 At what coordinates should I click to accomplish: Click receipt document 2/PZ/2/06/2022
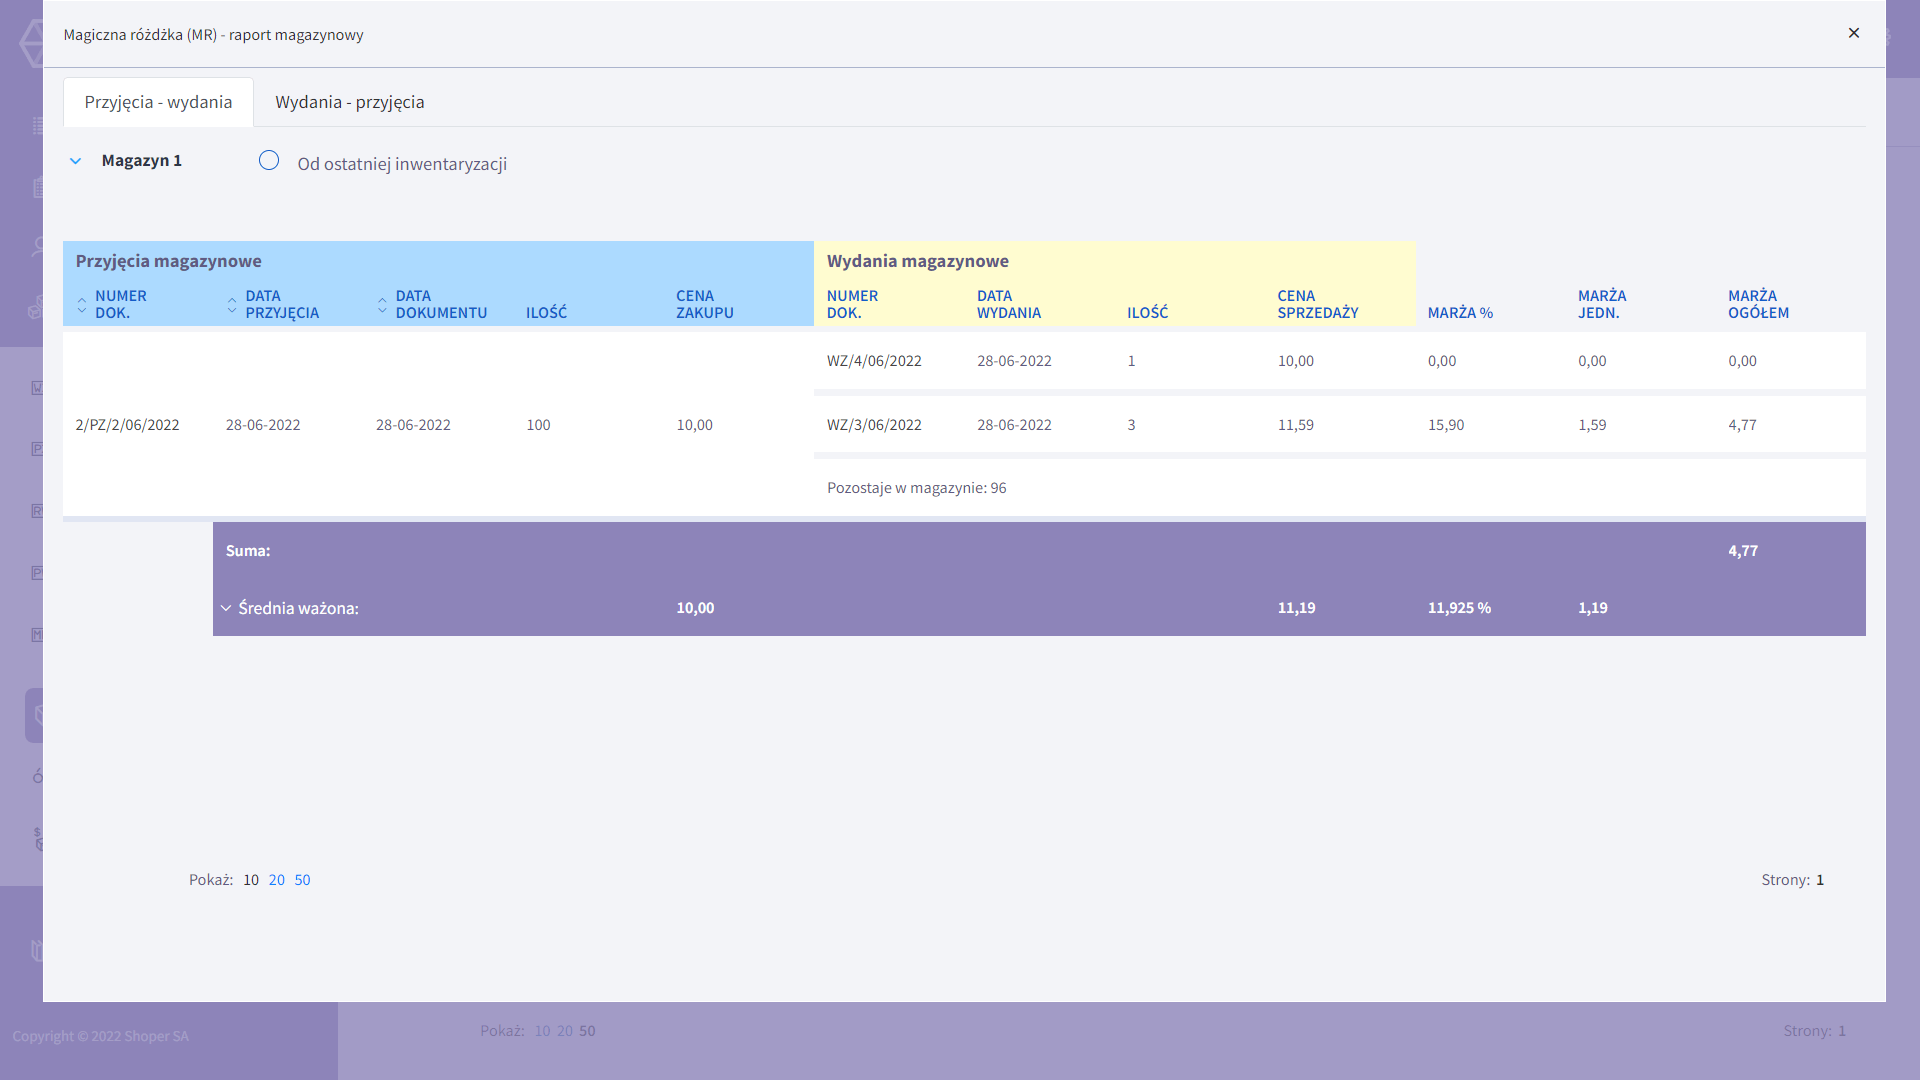127,425
